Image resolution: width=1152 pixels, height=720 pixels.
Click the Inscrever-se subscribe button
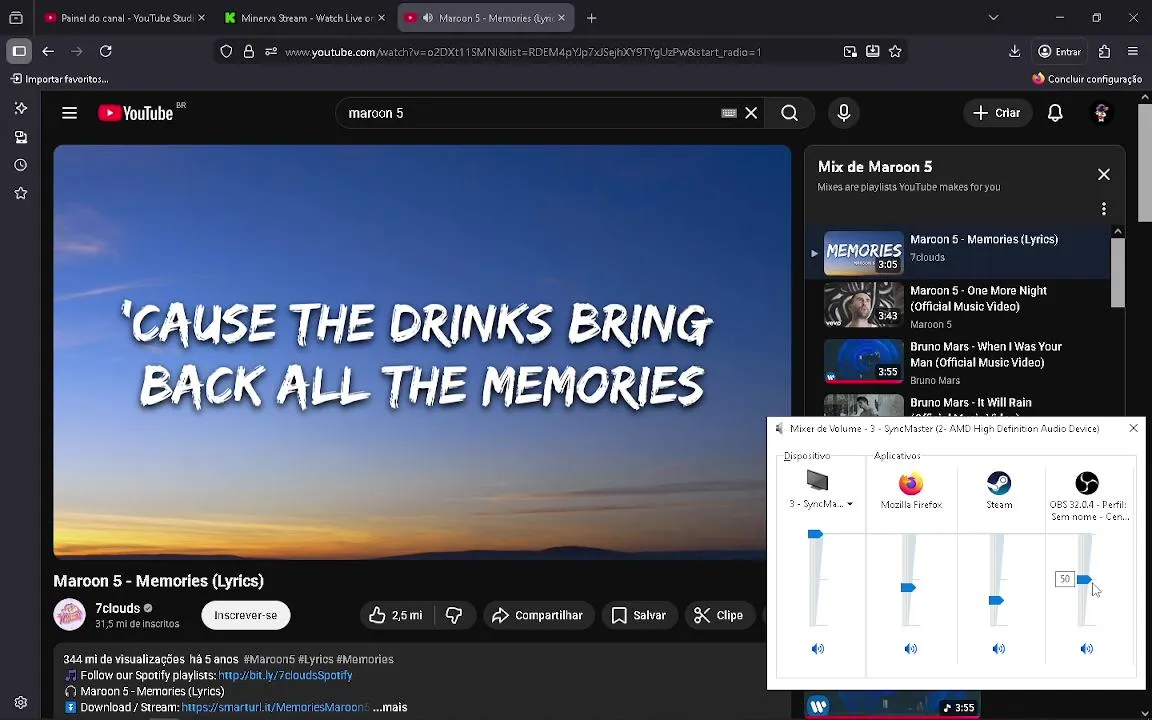(x=245, y=616)
